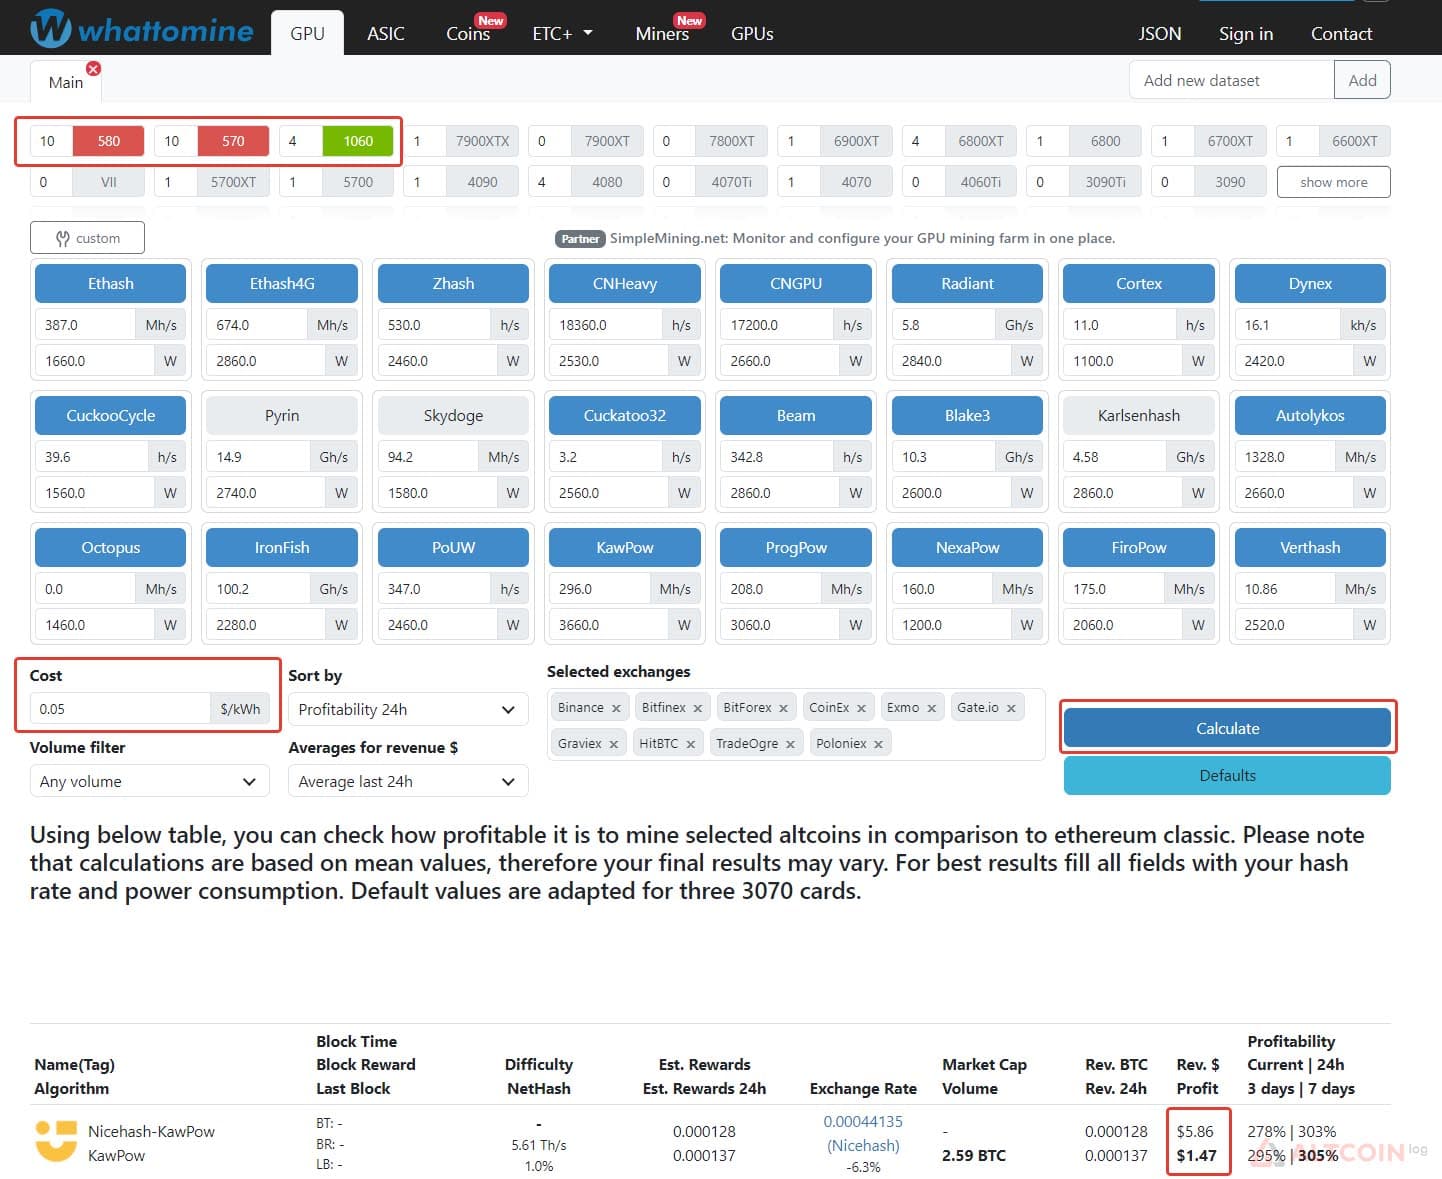Open the Nicehash exchange rate 0.00044135 link

pos(863,1122)
